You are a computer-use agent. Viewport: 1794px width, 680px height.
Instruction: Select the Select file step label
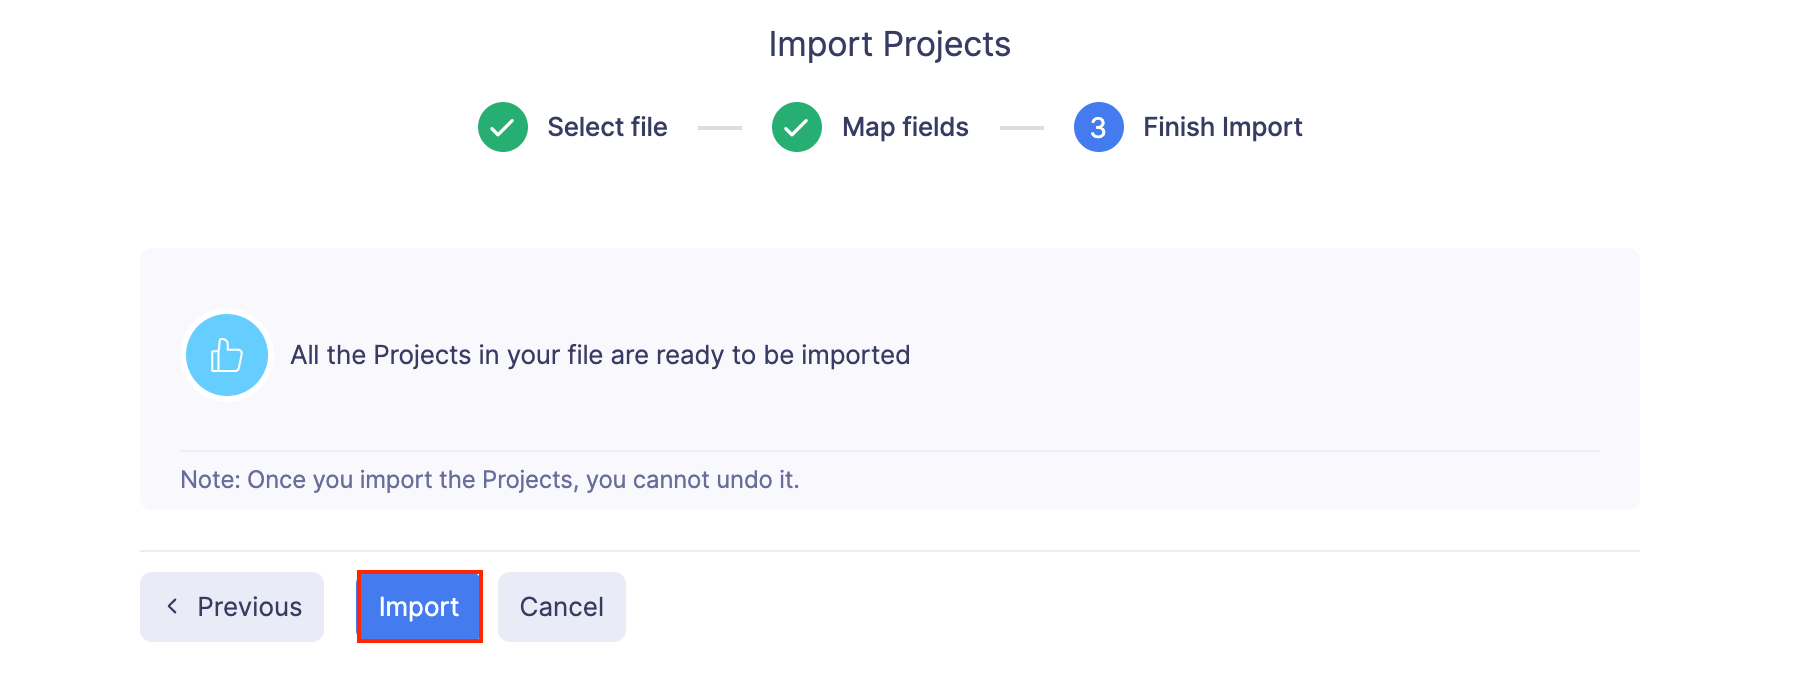point(606,127)
